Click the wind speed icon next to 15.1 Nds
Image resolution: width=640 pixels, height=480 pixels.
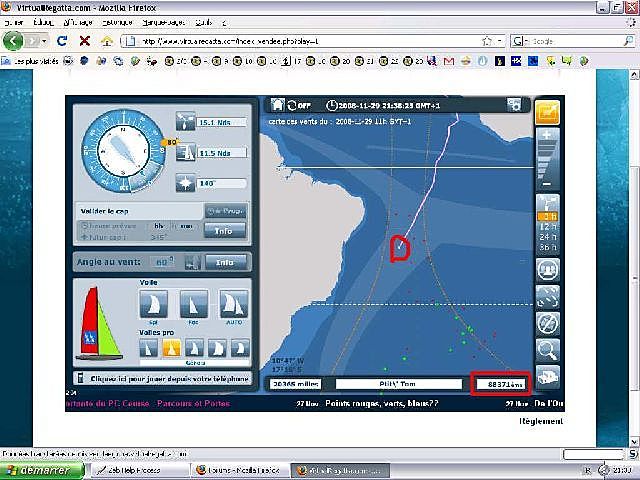[185, 121]
